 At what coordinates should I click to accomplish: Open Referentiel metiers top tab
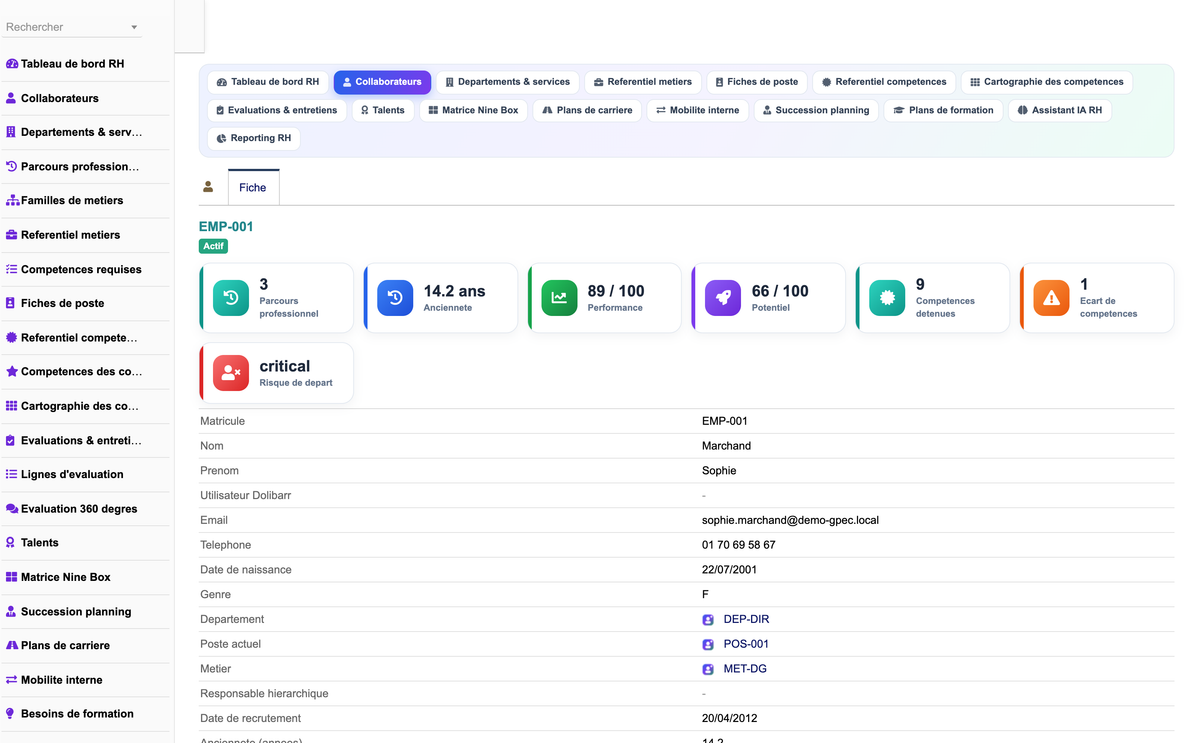[643, 82]
